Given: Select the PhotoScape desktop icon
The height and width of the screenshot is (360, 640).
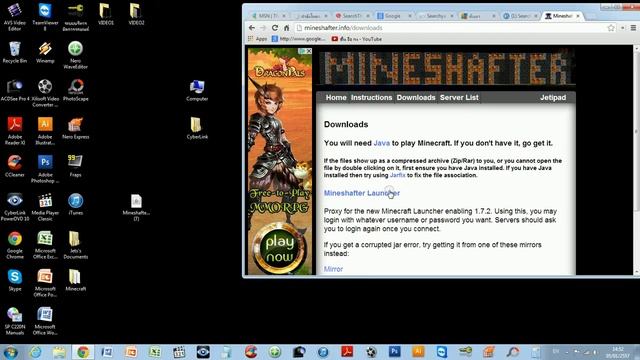Looking at the screenshot, I should coord(76,90).
